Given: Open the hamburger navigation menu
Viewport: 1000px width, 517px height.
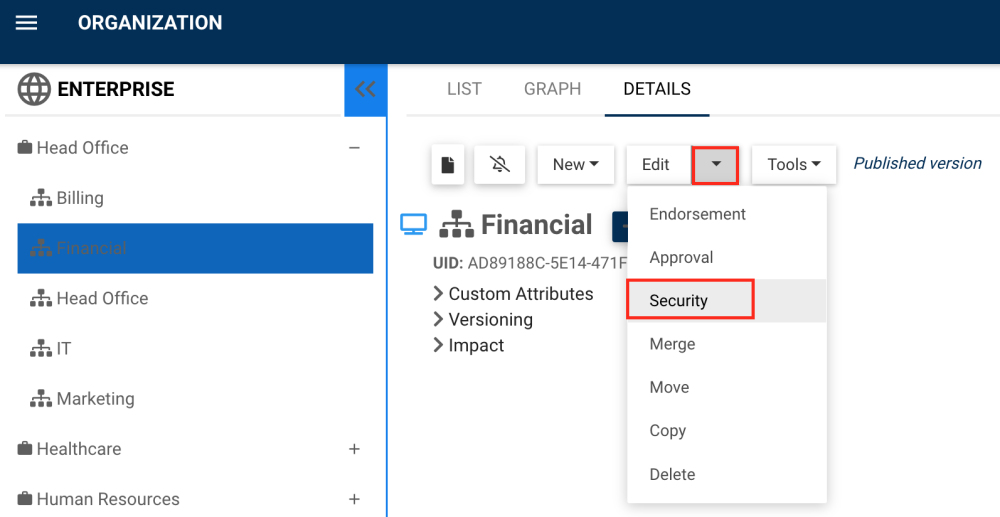Looking at the screenshot, I should pos(27,22).
